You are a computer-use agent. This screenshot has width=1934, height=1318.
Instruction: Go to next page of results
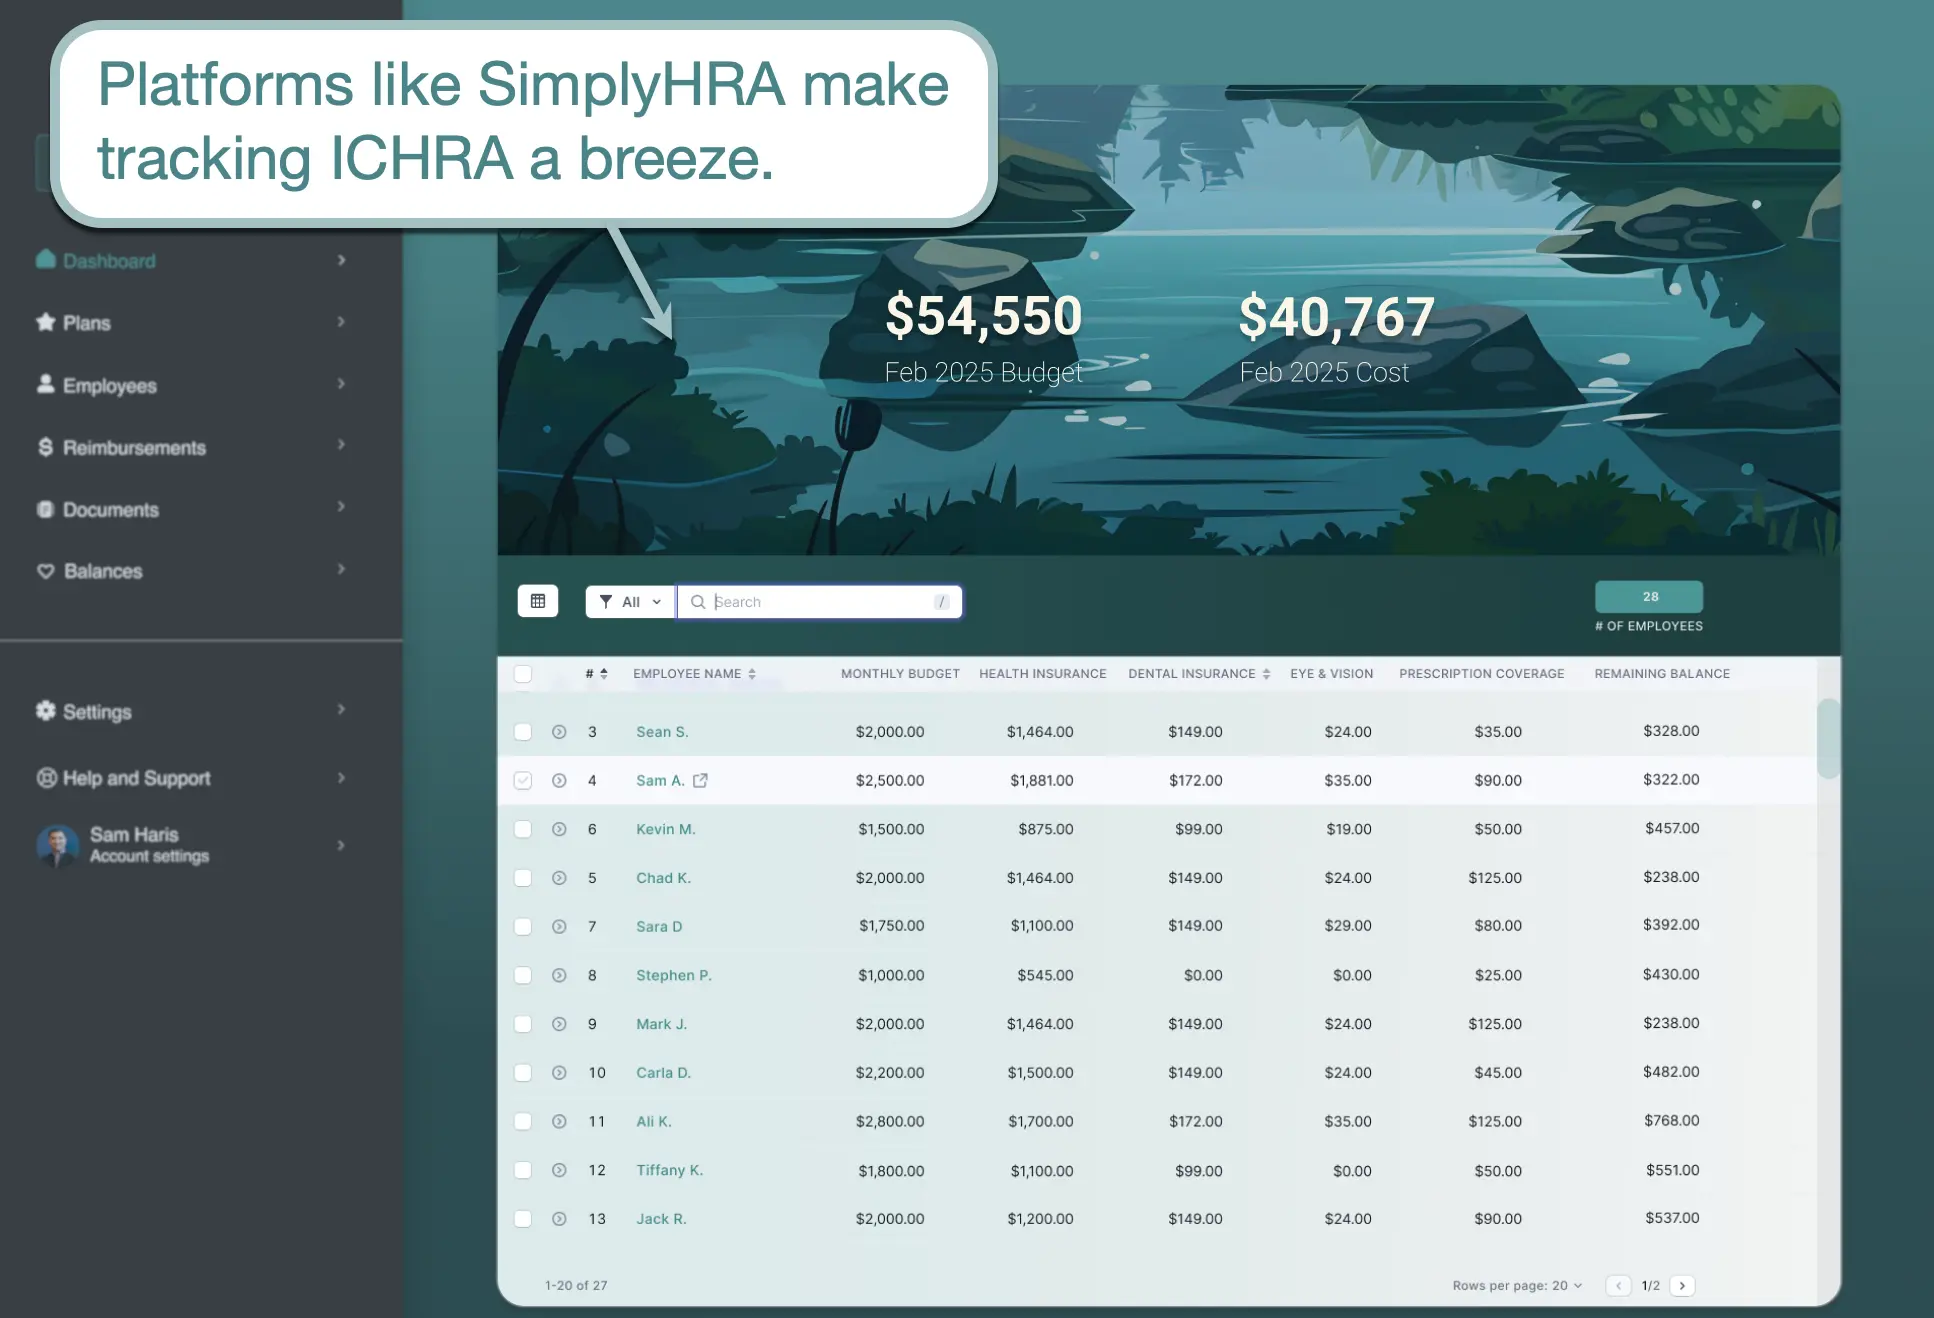(x=1682, y=1285)
